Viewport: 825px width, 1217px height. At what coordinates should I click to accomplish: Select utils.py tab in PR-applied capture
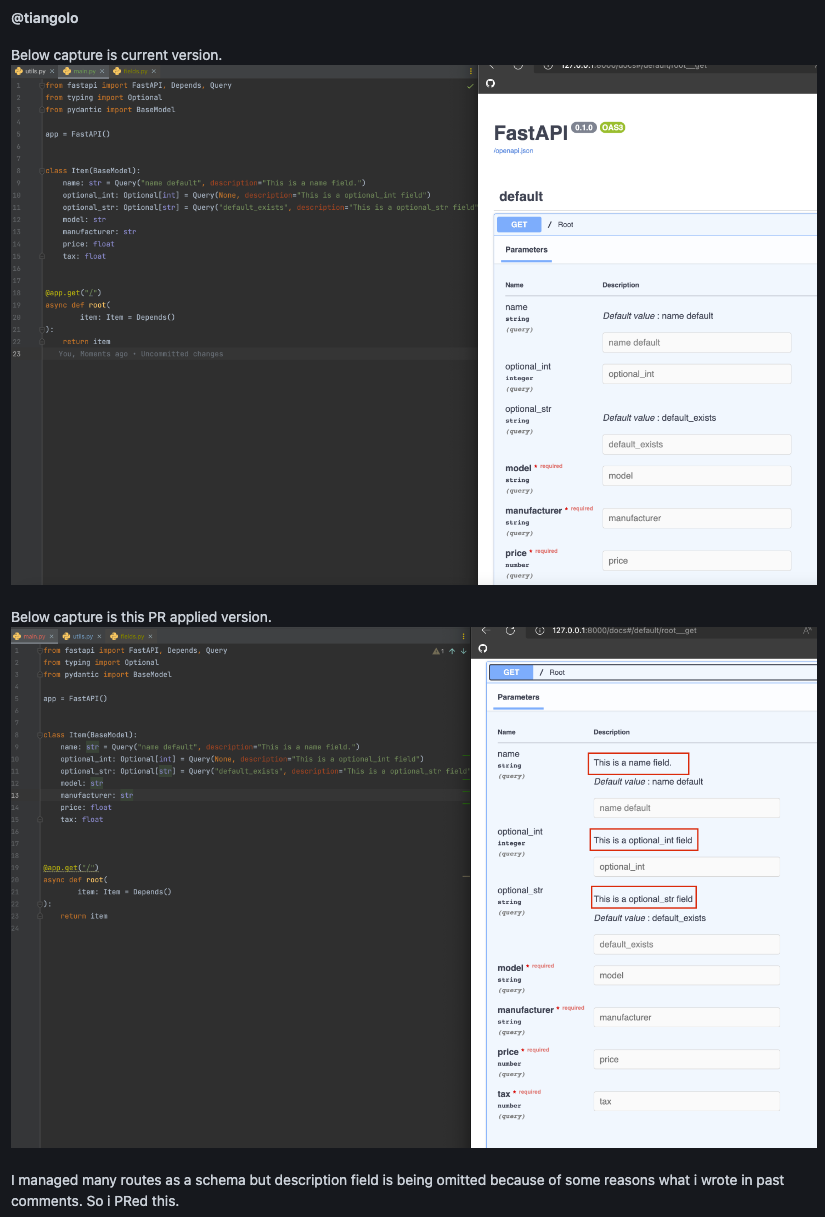pyautogui.click(x=82, y=634)
